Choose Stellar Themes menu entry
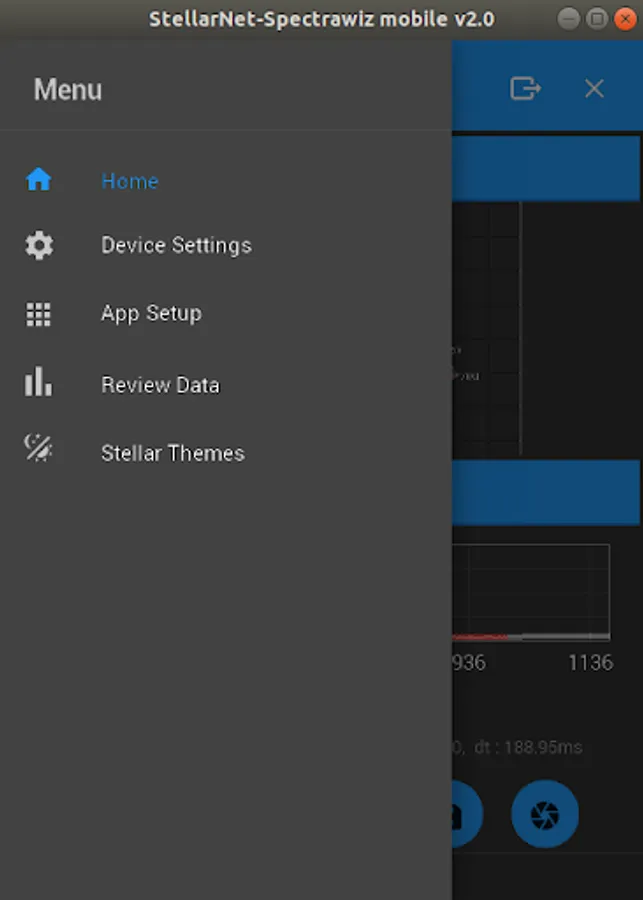The width and height of the screenshot is (643, 900). click(226, 453)
